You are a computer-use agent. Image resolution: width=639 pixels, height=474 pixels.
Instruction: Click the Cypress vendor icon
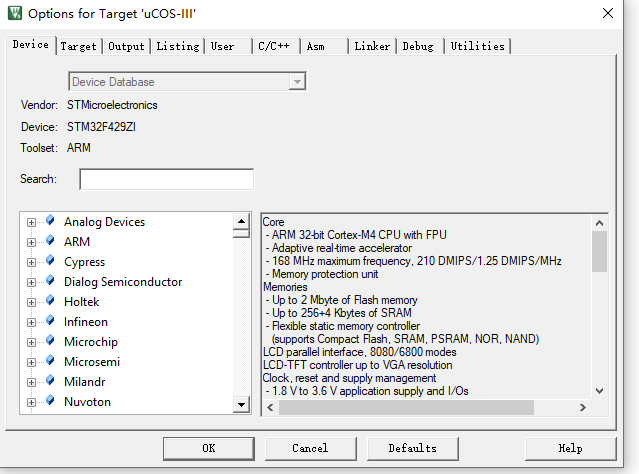50,262
